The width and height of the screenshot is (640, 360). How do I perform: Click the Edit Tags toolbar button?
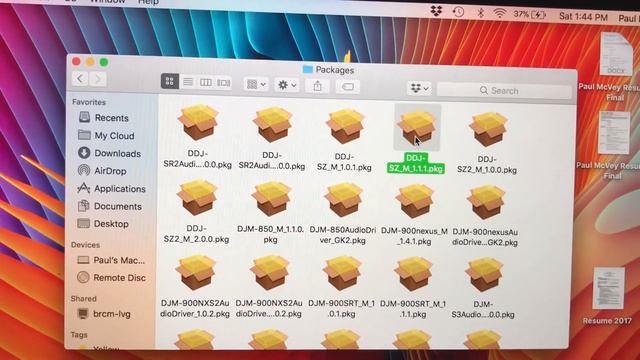point(347,87)
